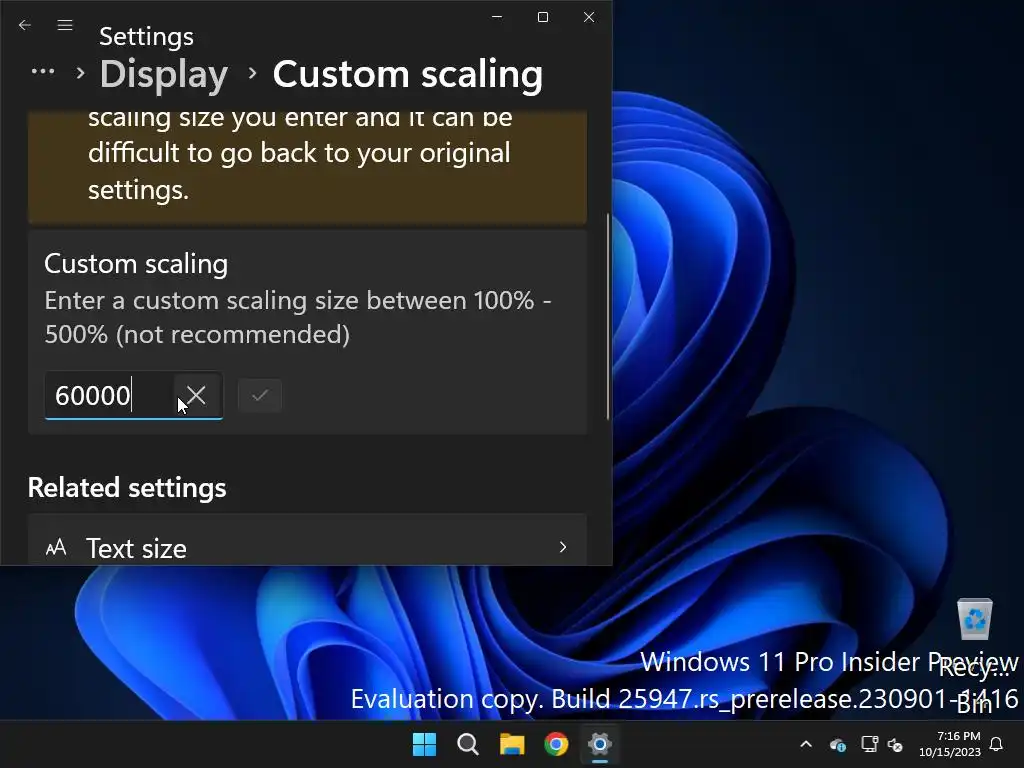
Task: Close the Settings window
Action: [x=589, y=17]
